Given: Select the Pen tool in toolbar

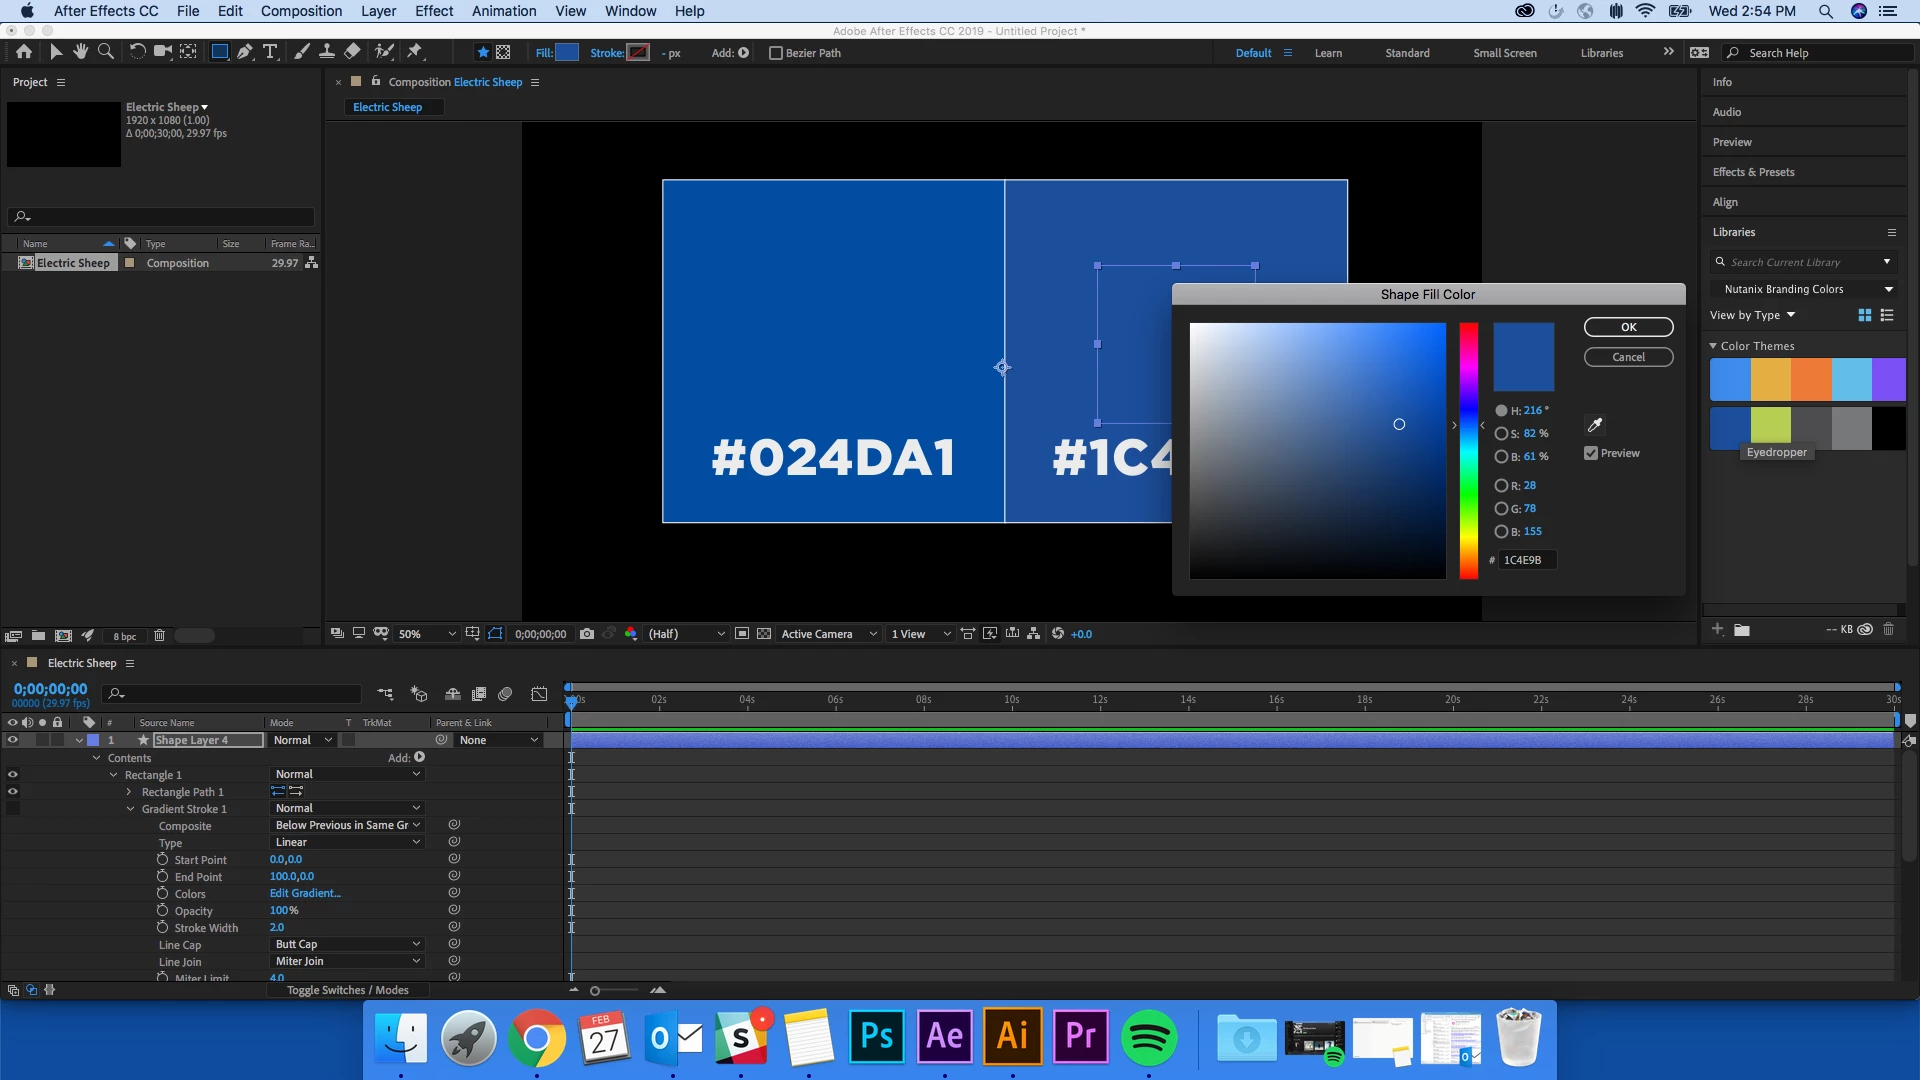Looking at the screenshot, I should coord(245,52).
